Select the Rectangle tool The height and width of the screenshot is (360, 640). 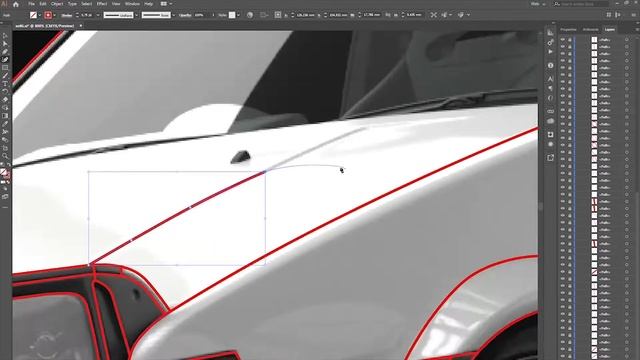coord(5,68)
